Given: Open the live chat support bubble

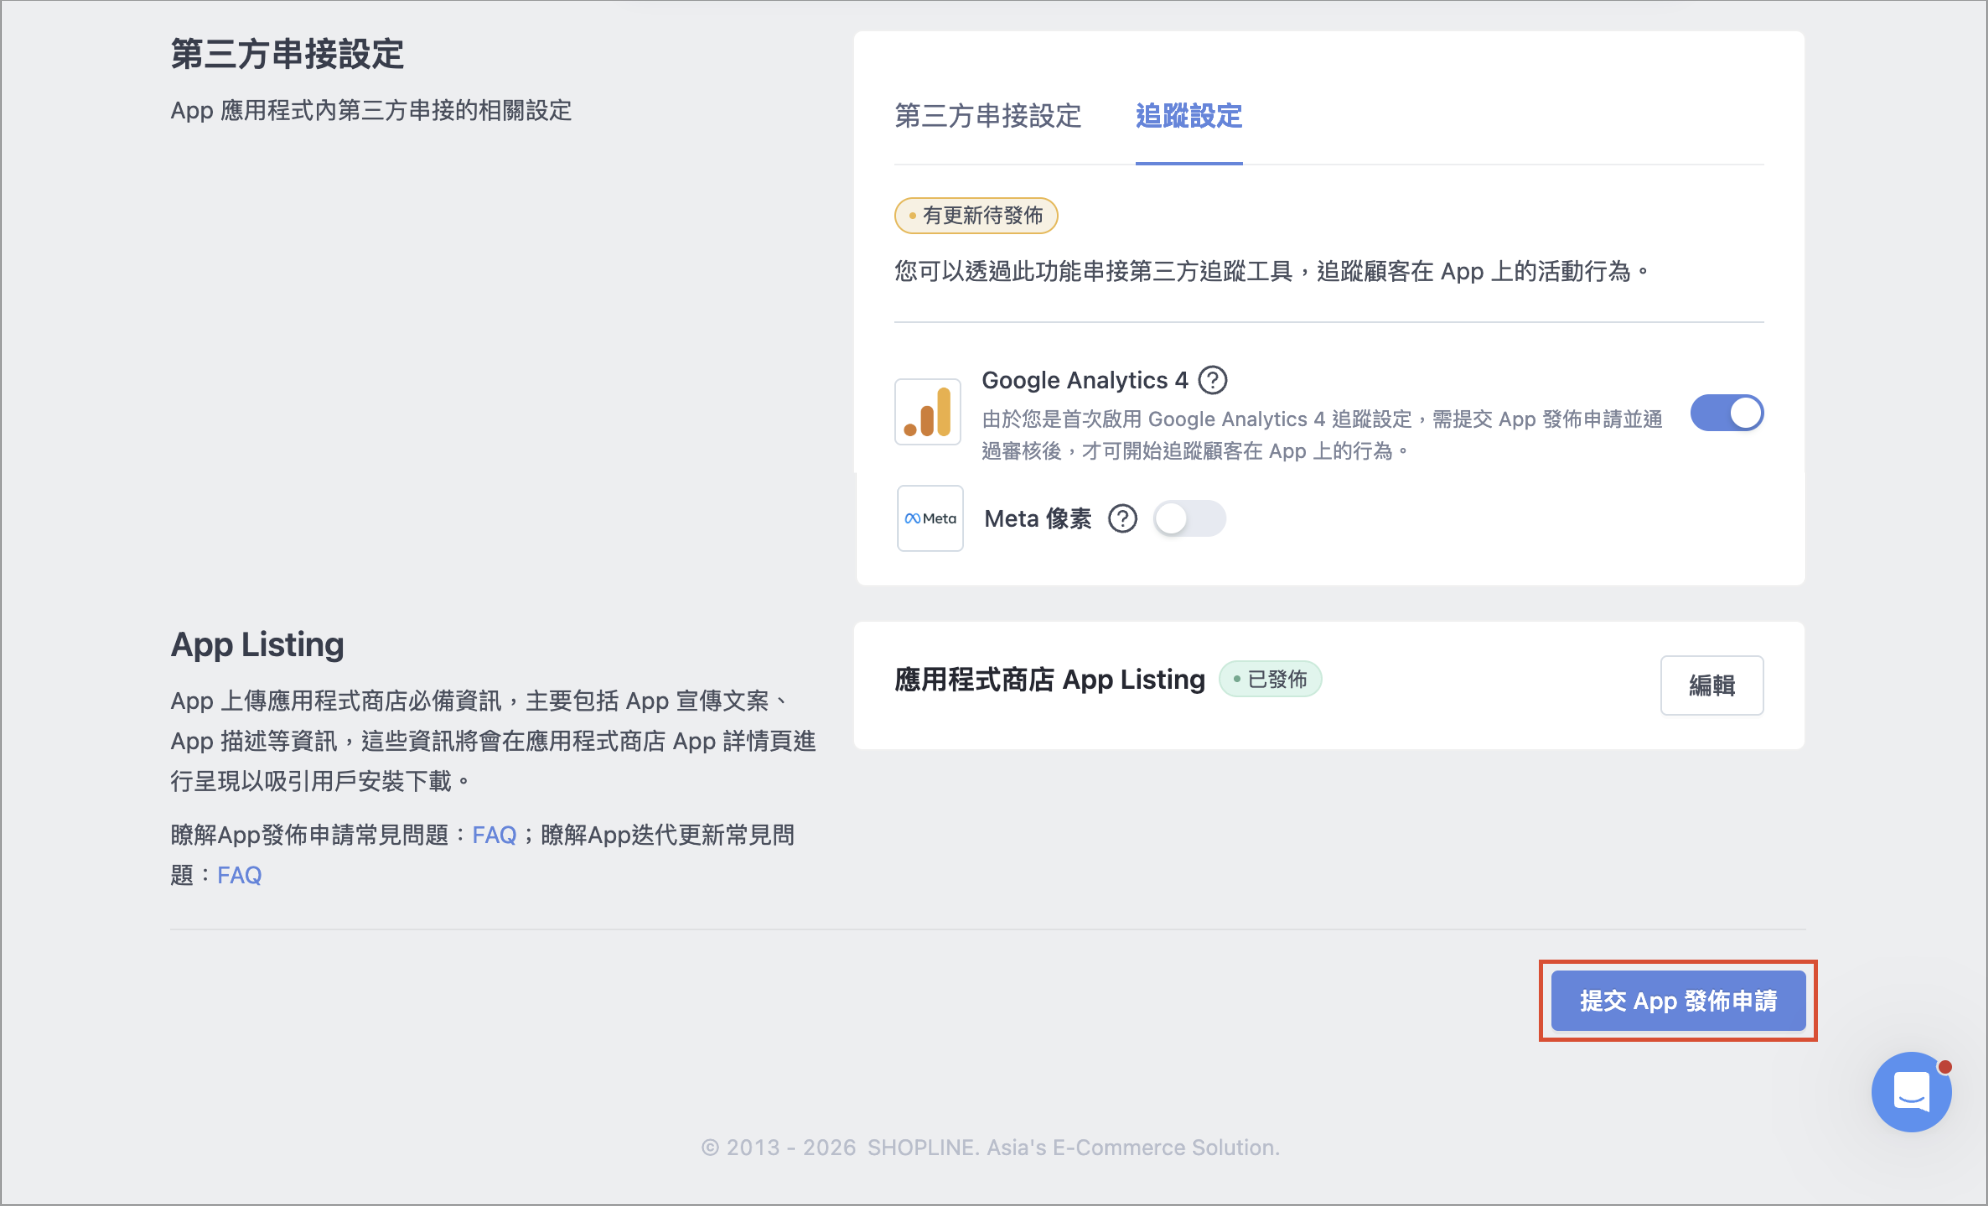Looking at the screenshot, I should pyautogui.click(x=1912, y=1091).
